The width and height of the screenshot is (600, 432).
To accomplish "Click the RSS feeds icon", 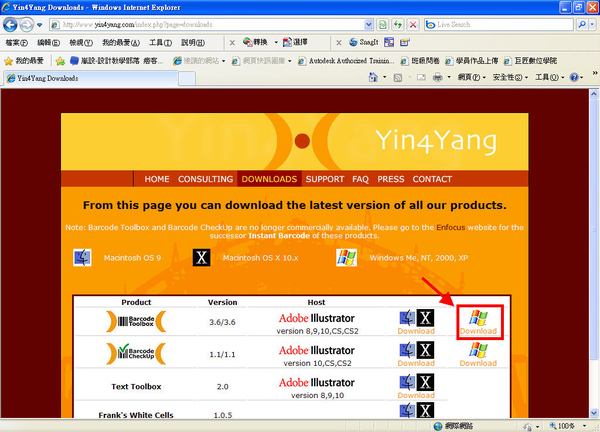I will click(398, 78).
